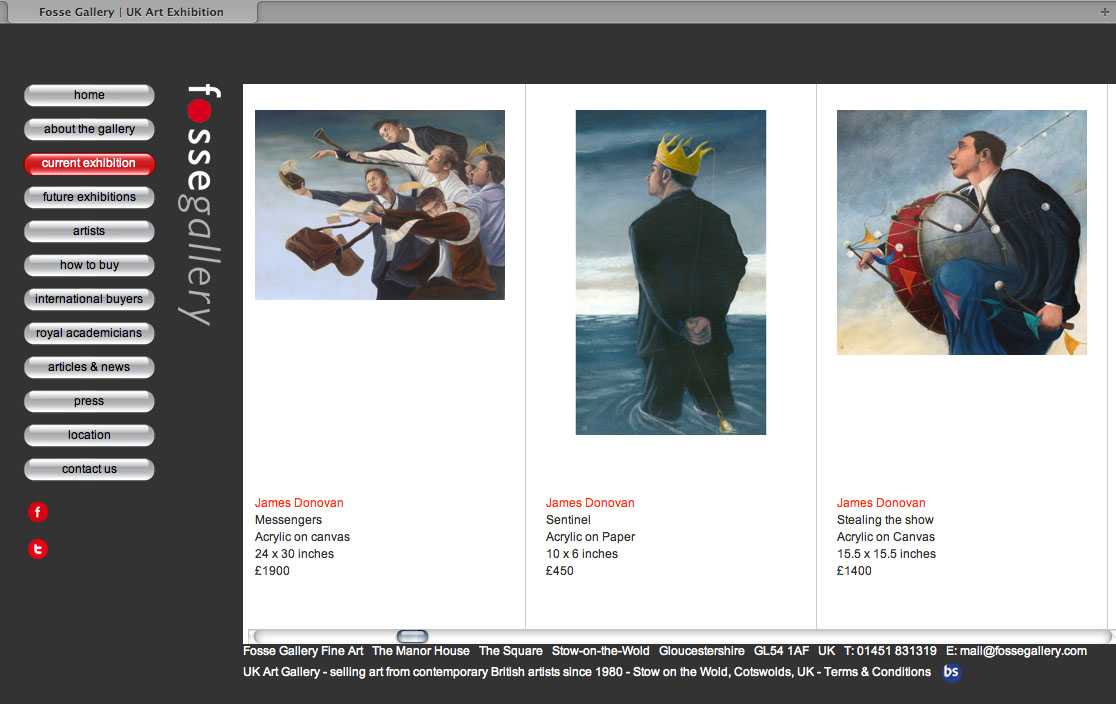
Task: Click the red Facebook icon
Action: pos(38,513)
